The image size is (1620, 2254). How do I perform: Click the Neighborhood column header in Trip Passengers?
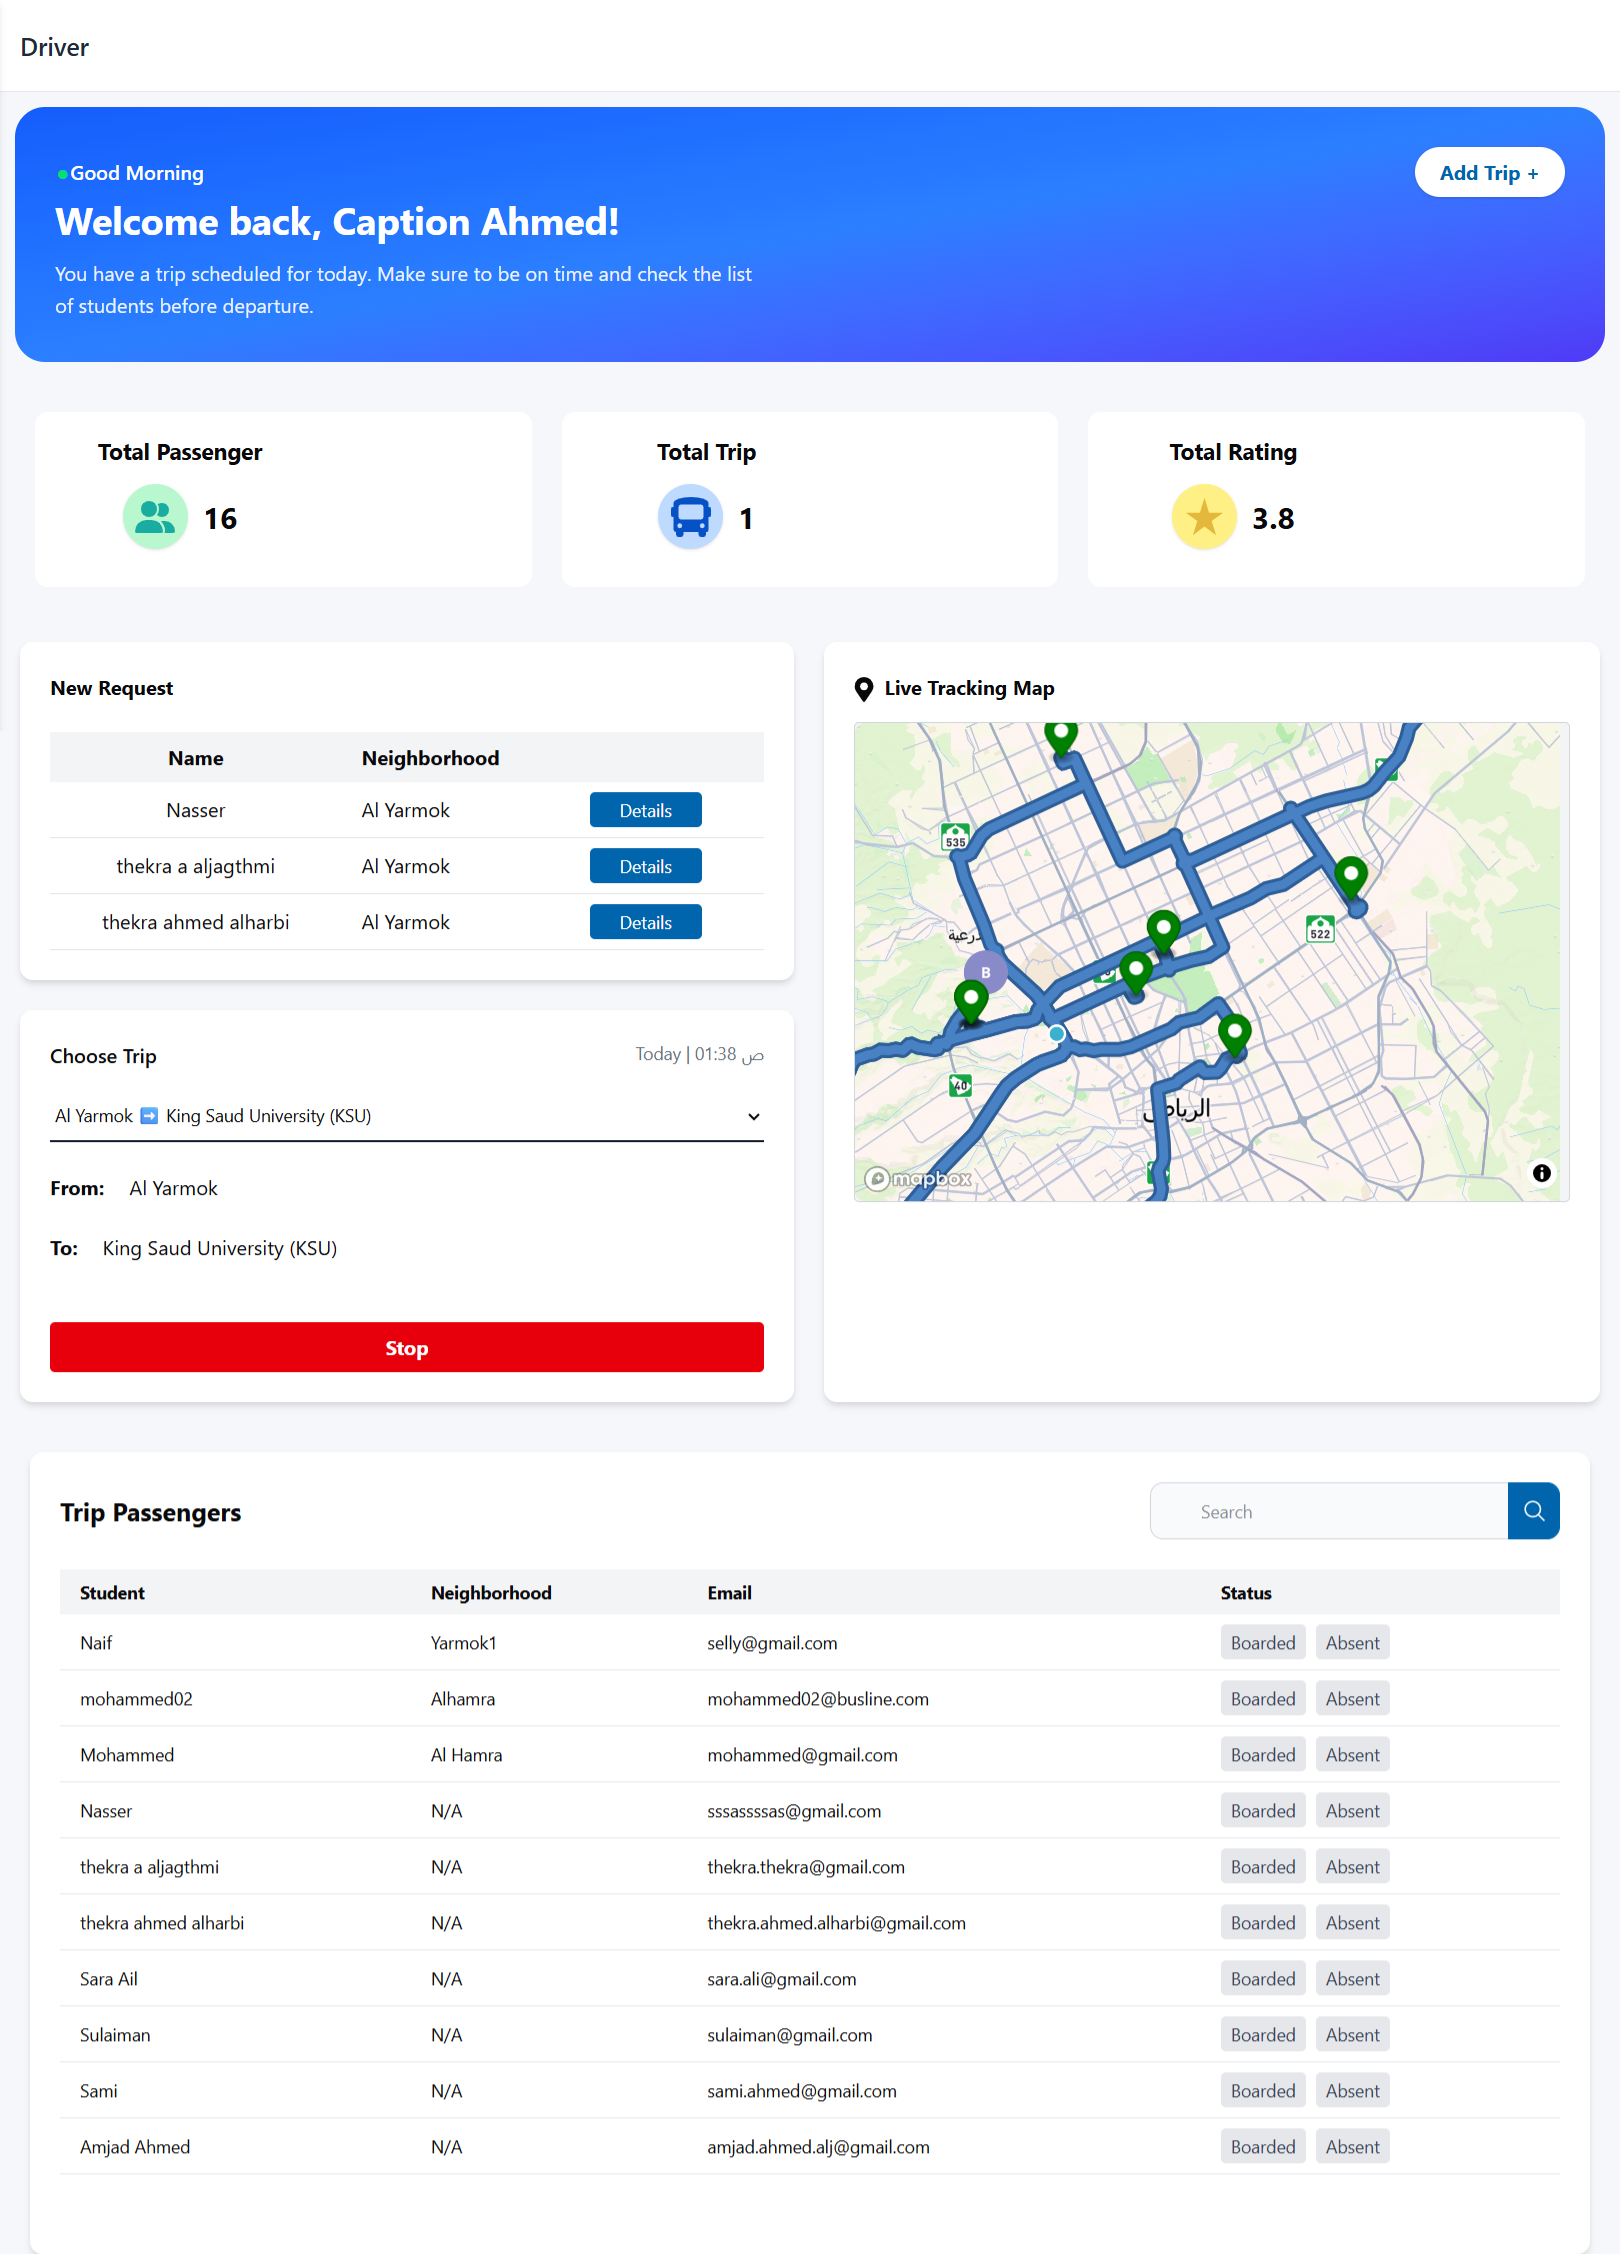(491, 1593)
